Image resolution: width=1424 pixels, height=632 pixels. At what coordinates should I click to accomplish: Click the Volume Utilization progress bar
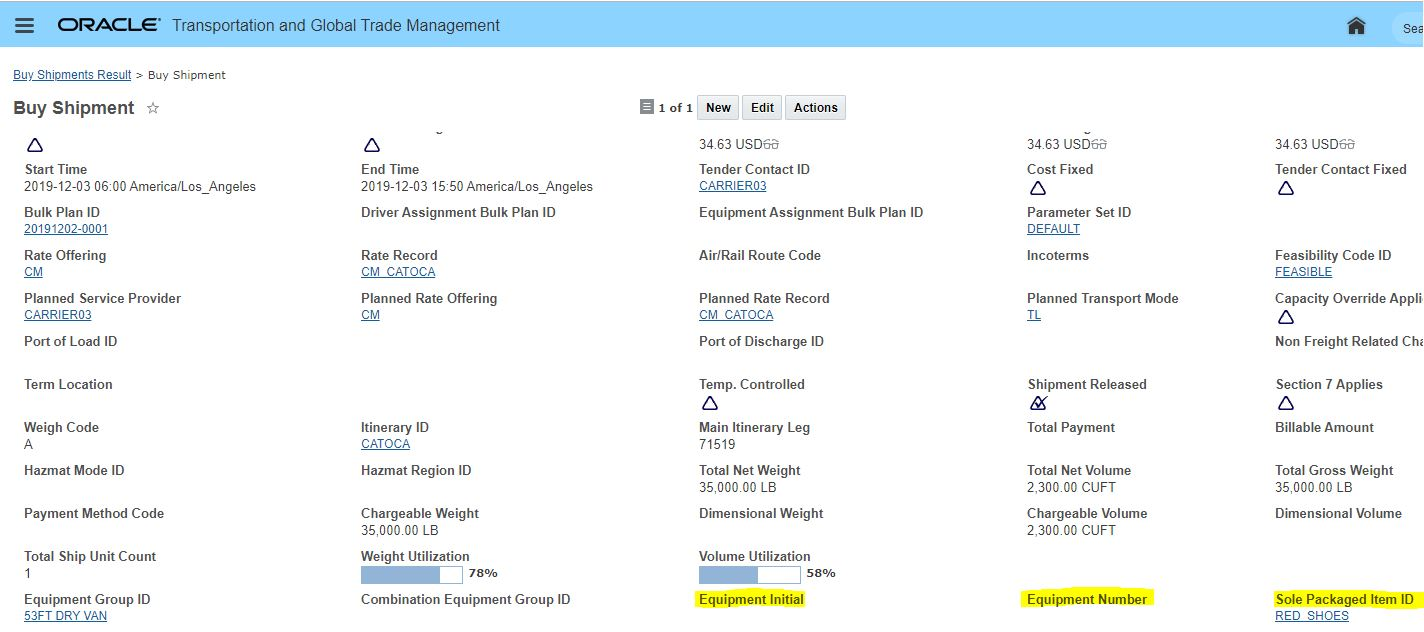tap(749, 574)
